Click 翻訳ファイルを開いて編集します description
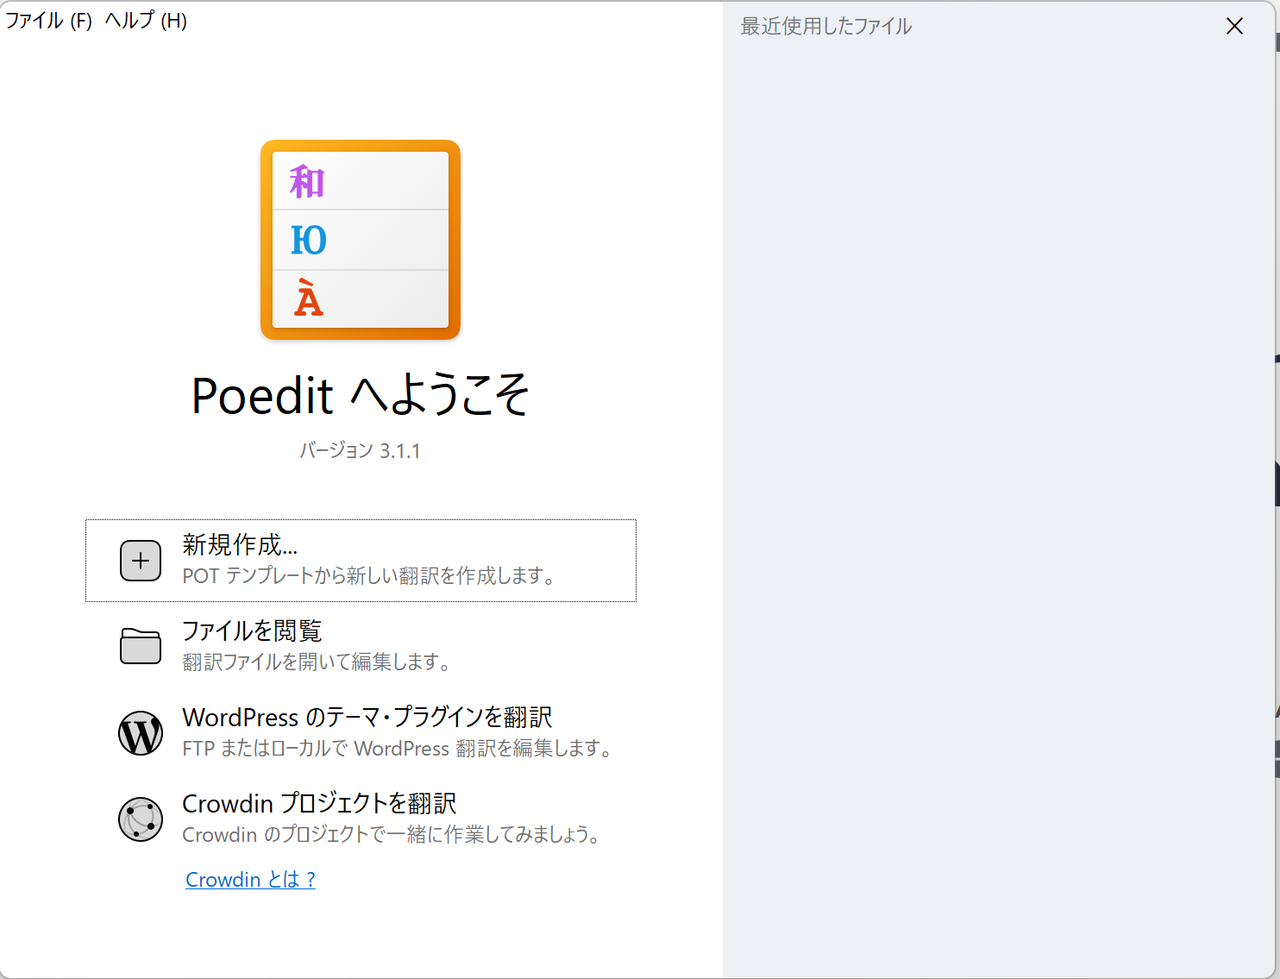The width and height of the screenshot is (1280, 979). click(x=318, y=662)
